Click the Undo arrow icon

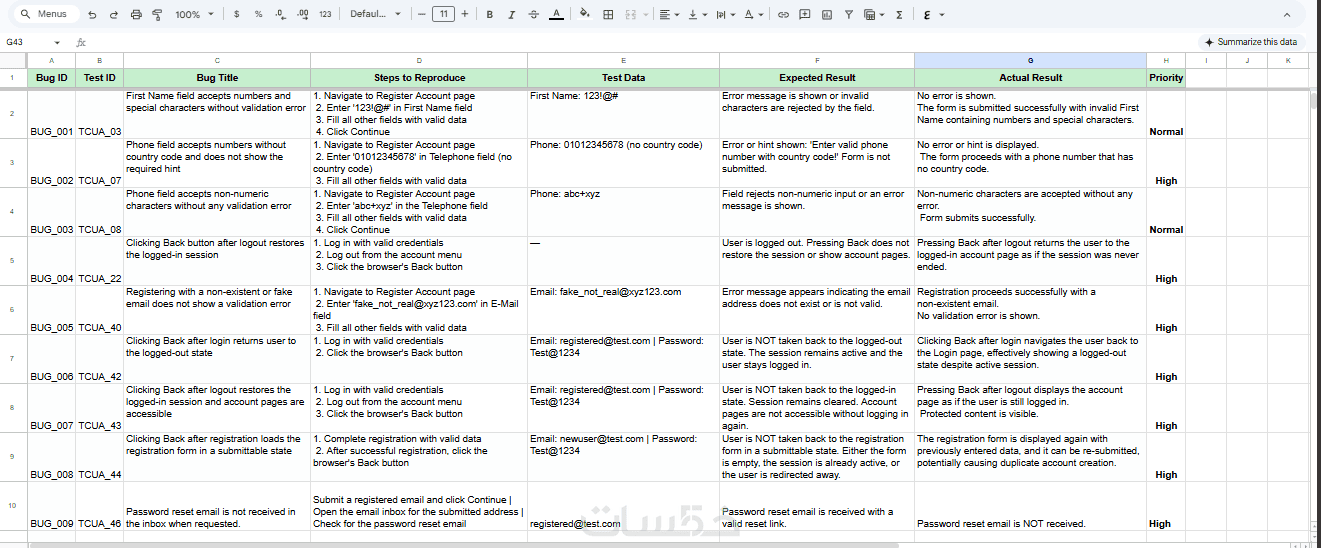[x=92, y=15]
